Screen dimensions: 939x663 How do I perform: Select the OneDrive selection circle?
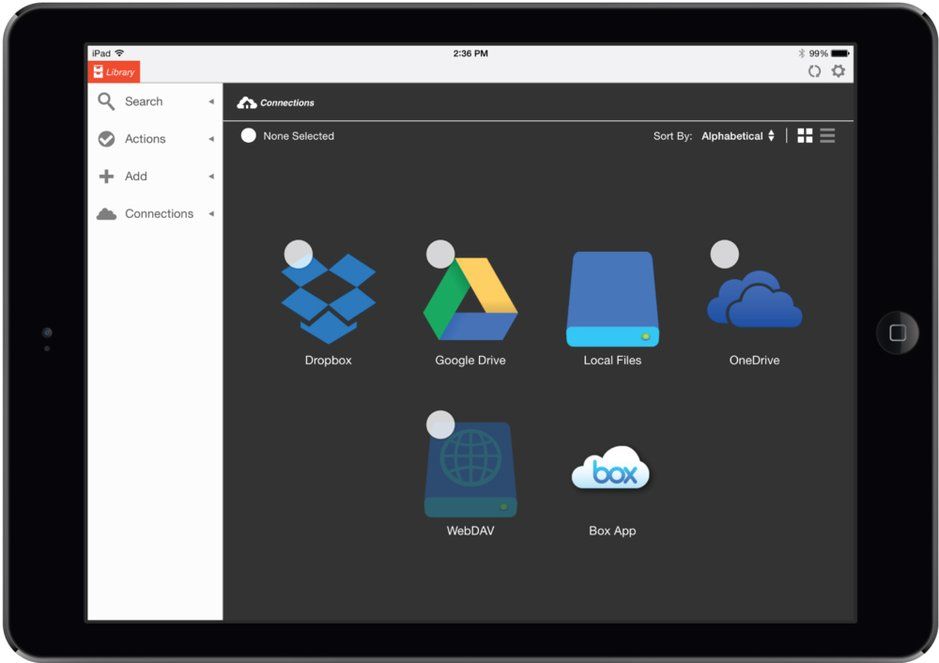click(x=725, y=254)
